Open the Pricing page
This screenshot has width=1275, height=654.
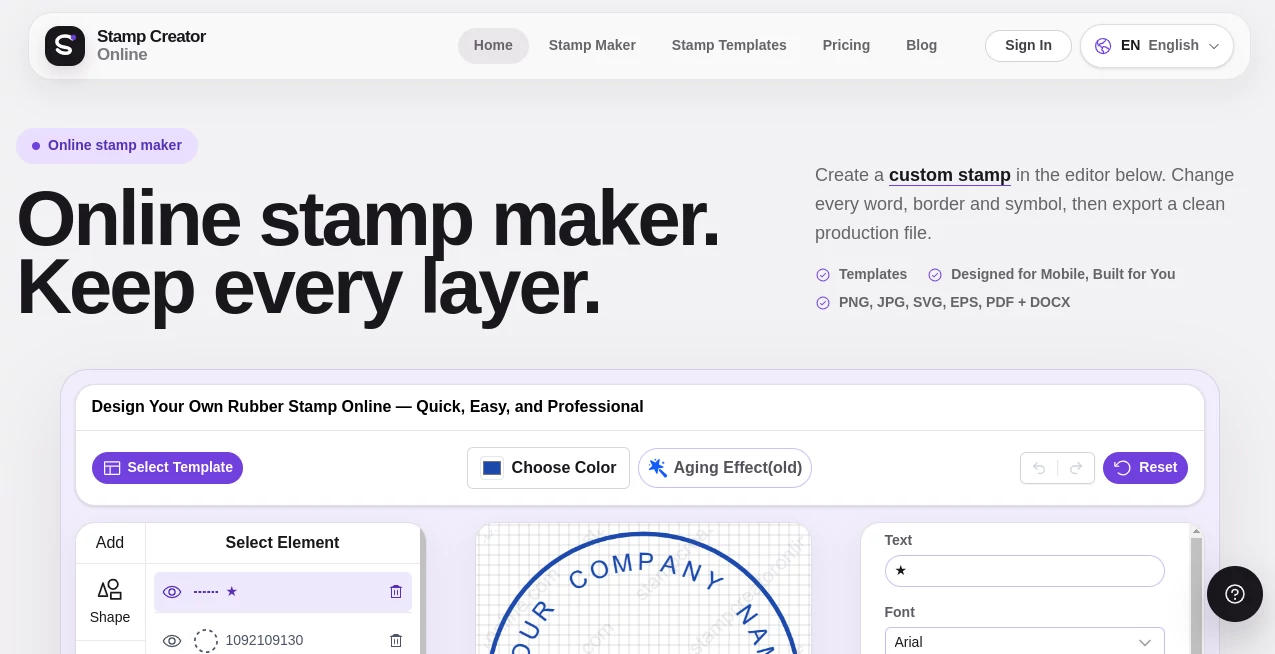coord(846,46)
